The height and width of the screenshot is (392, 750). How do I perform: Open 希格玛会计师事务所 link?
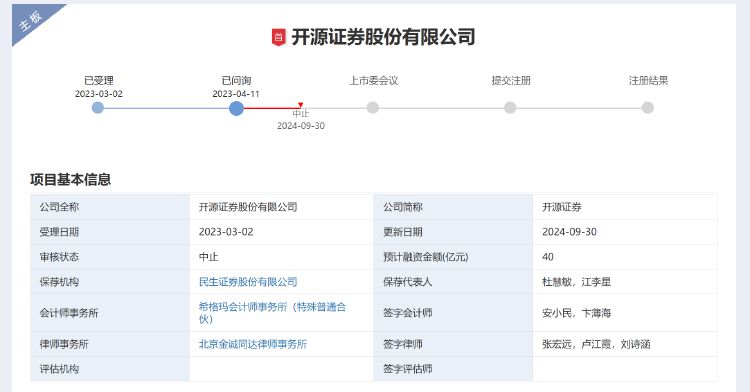(x=272, y=313)
